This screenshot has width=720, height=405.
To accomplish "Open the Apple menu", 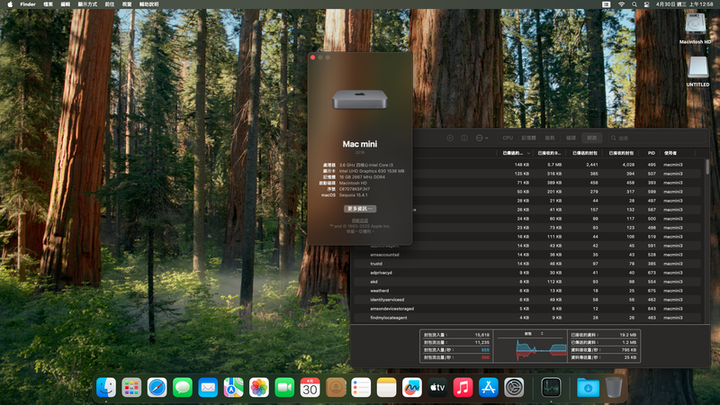I will click(x=10, y=4).
